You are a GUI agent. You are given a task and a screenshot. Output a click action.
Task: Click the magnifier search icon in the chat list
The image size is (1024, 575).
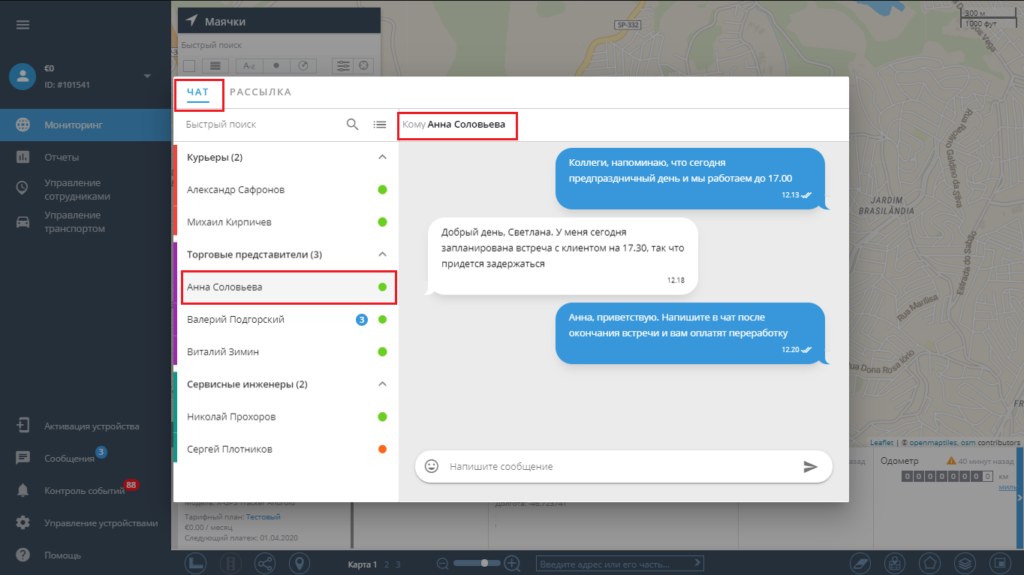pyautogui.click(x=352, y=124)
